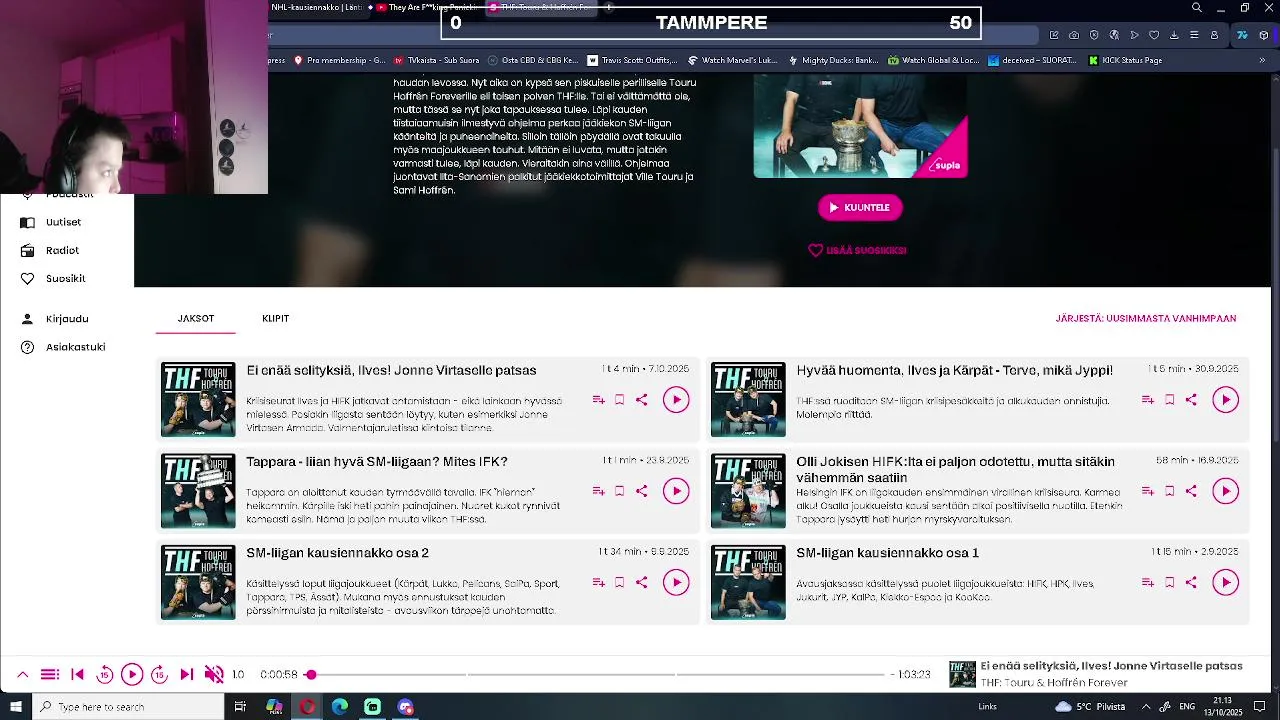Bookmark 'Hyvää huomenta, Ilves ja Kärpät' episode
This screenshot has height=720, width=1280.
[x=1169, y=400]
